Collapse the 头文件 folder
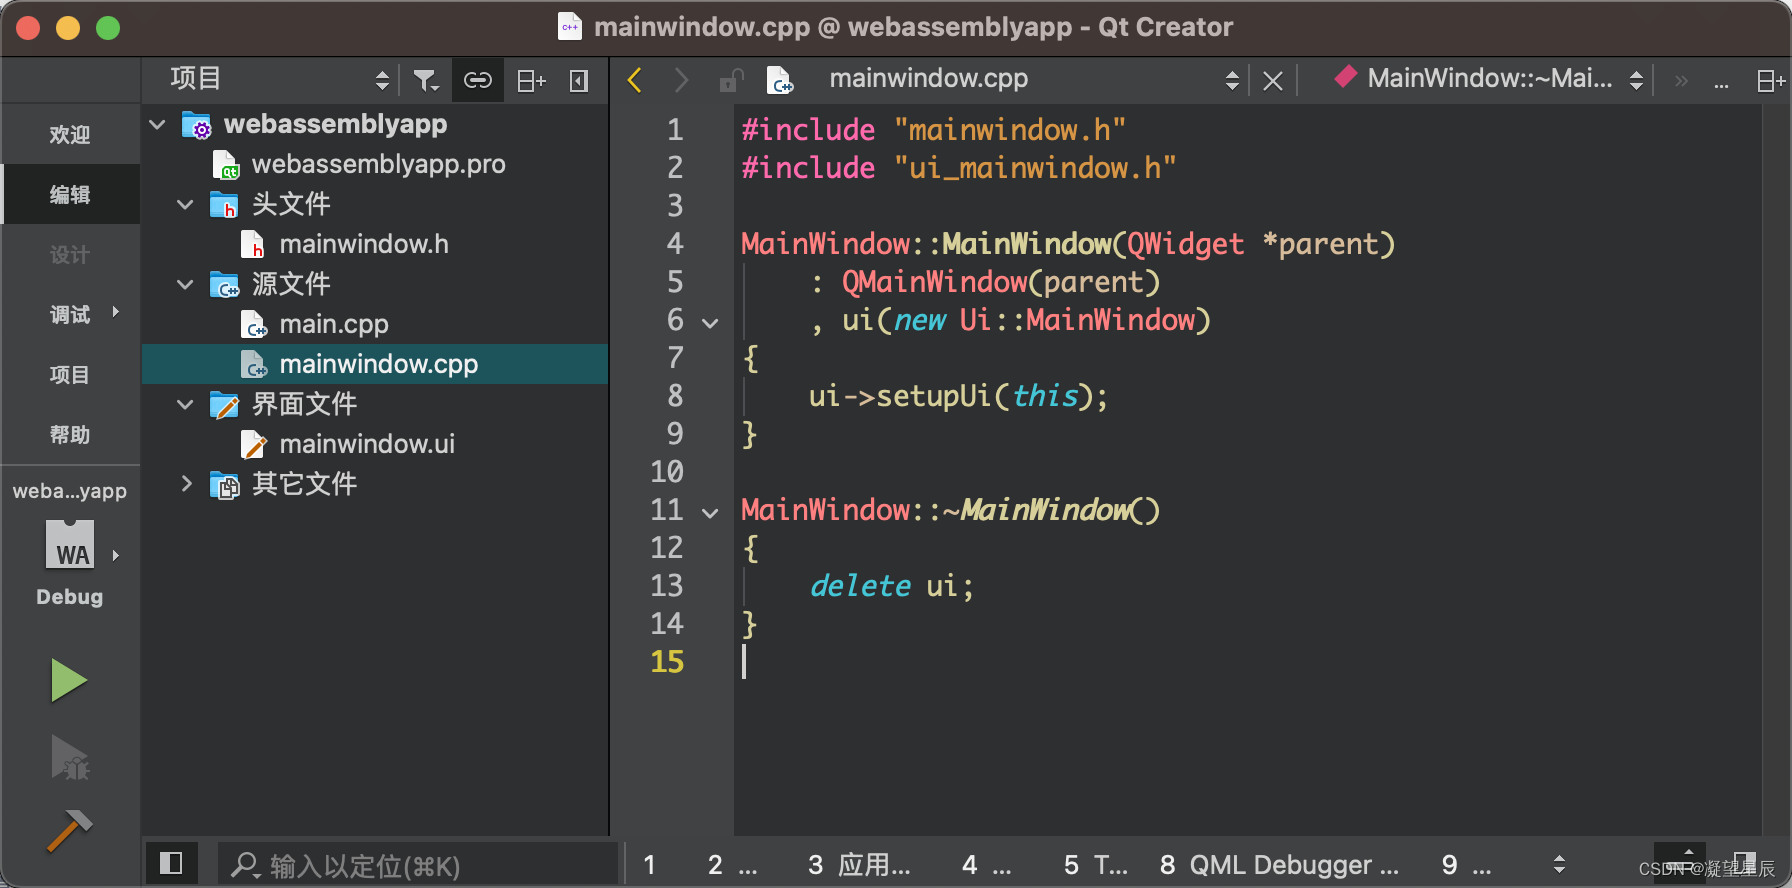 [185, 204]
